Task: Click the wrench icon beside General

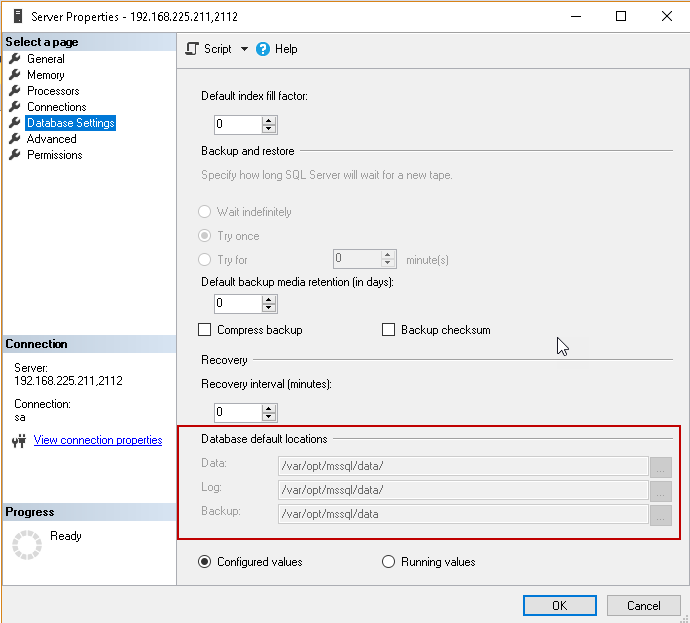Action: click(15, 59)
